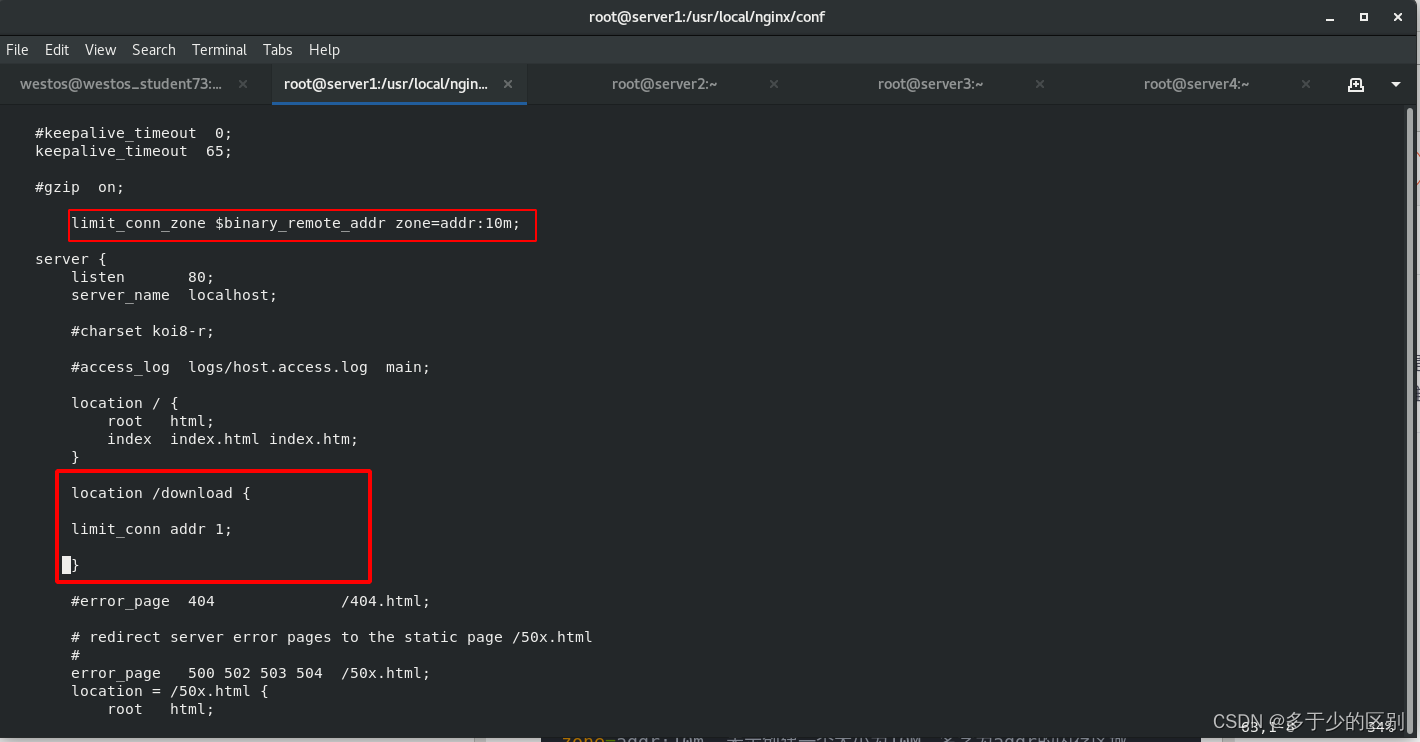The width and height of the screenshot is (1420, 742).
Task: Switch to root@server1 nginx tab
Action: [x=386, y=84]
